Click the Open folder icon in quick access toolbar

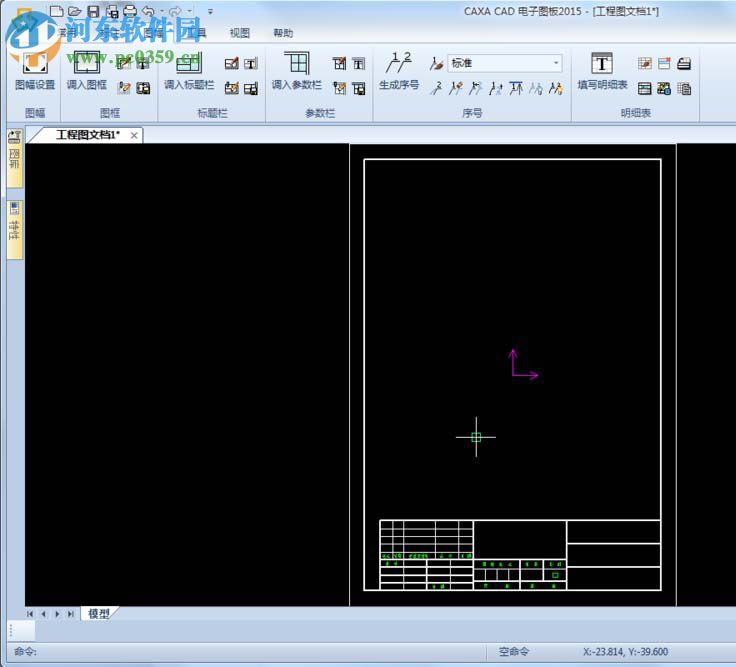coord(75,11)
